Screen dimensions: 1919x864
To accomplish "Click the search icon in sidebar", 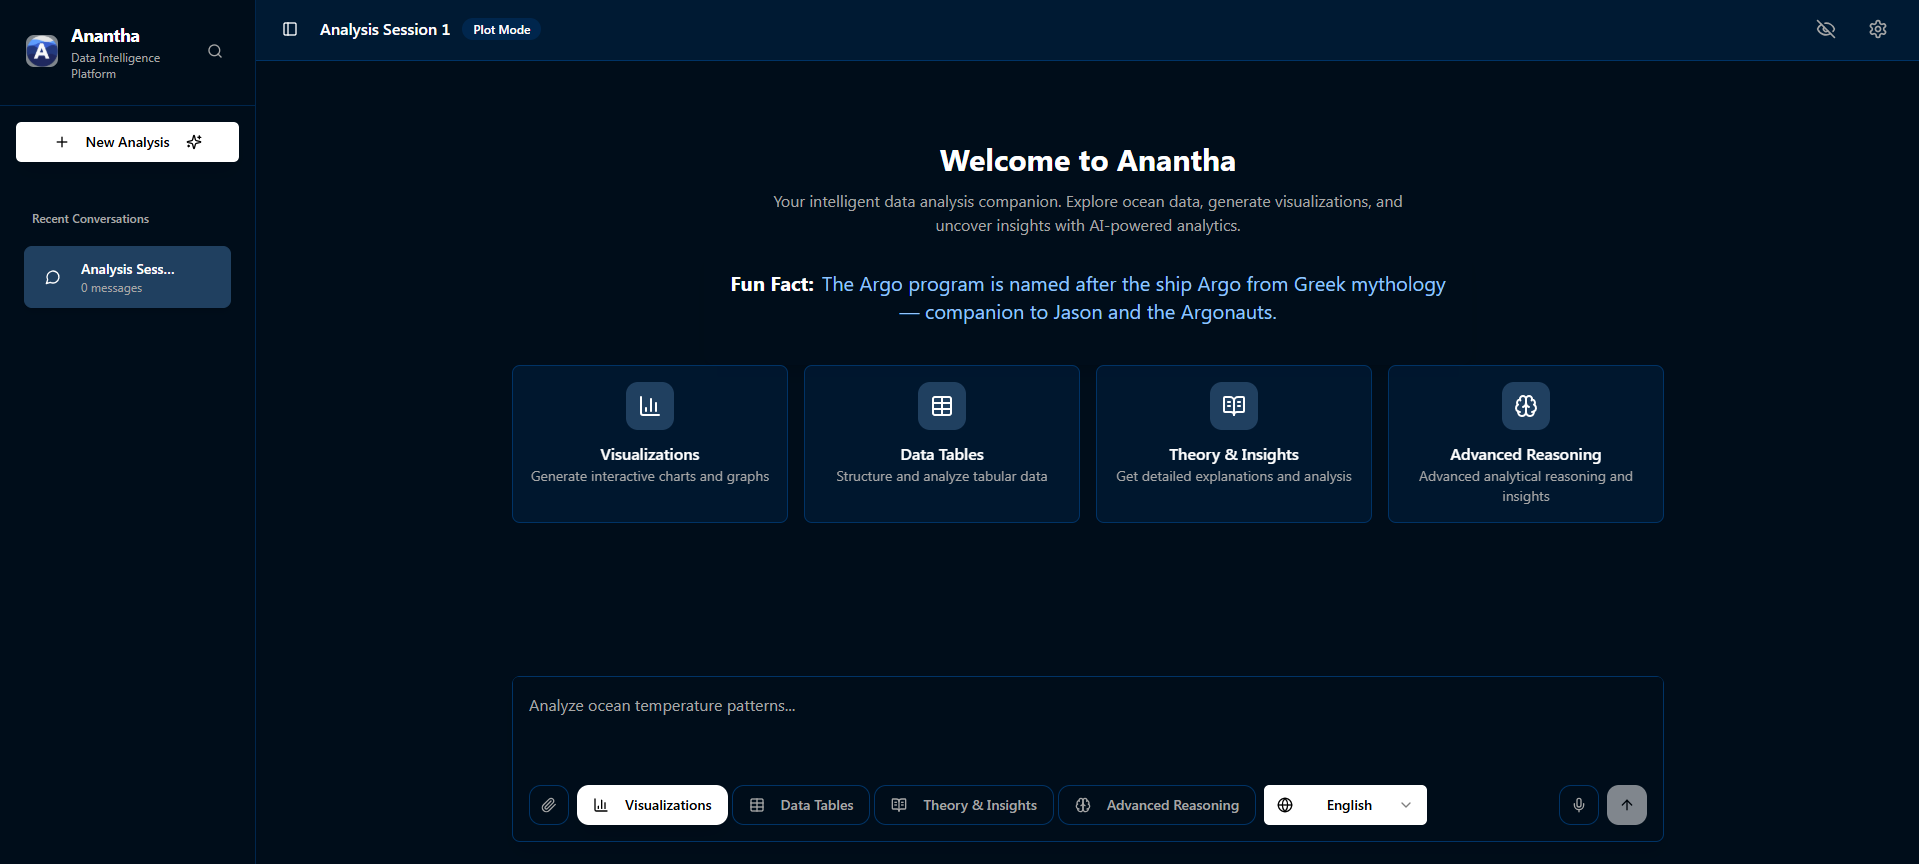I will pos(215,51).
